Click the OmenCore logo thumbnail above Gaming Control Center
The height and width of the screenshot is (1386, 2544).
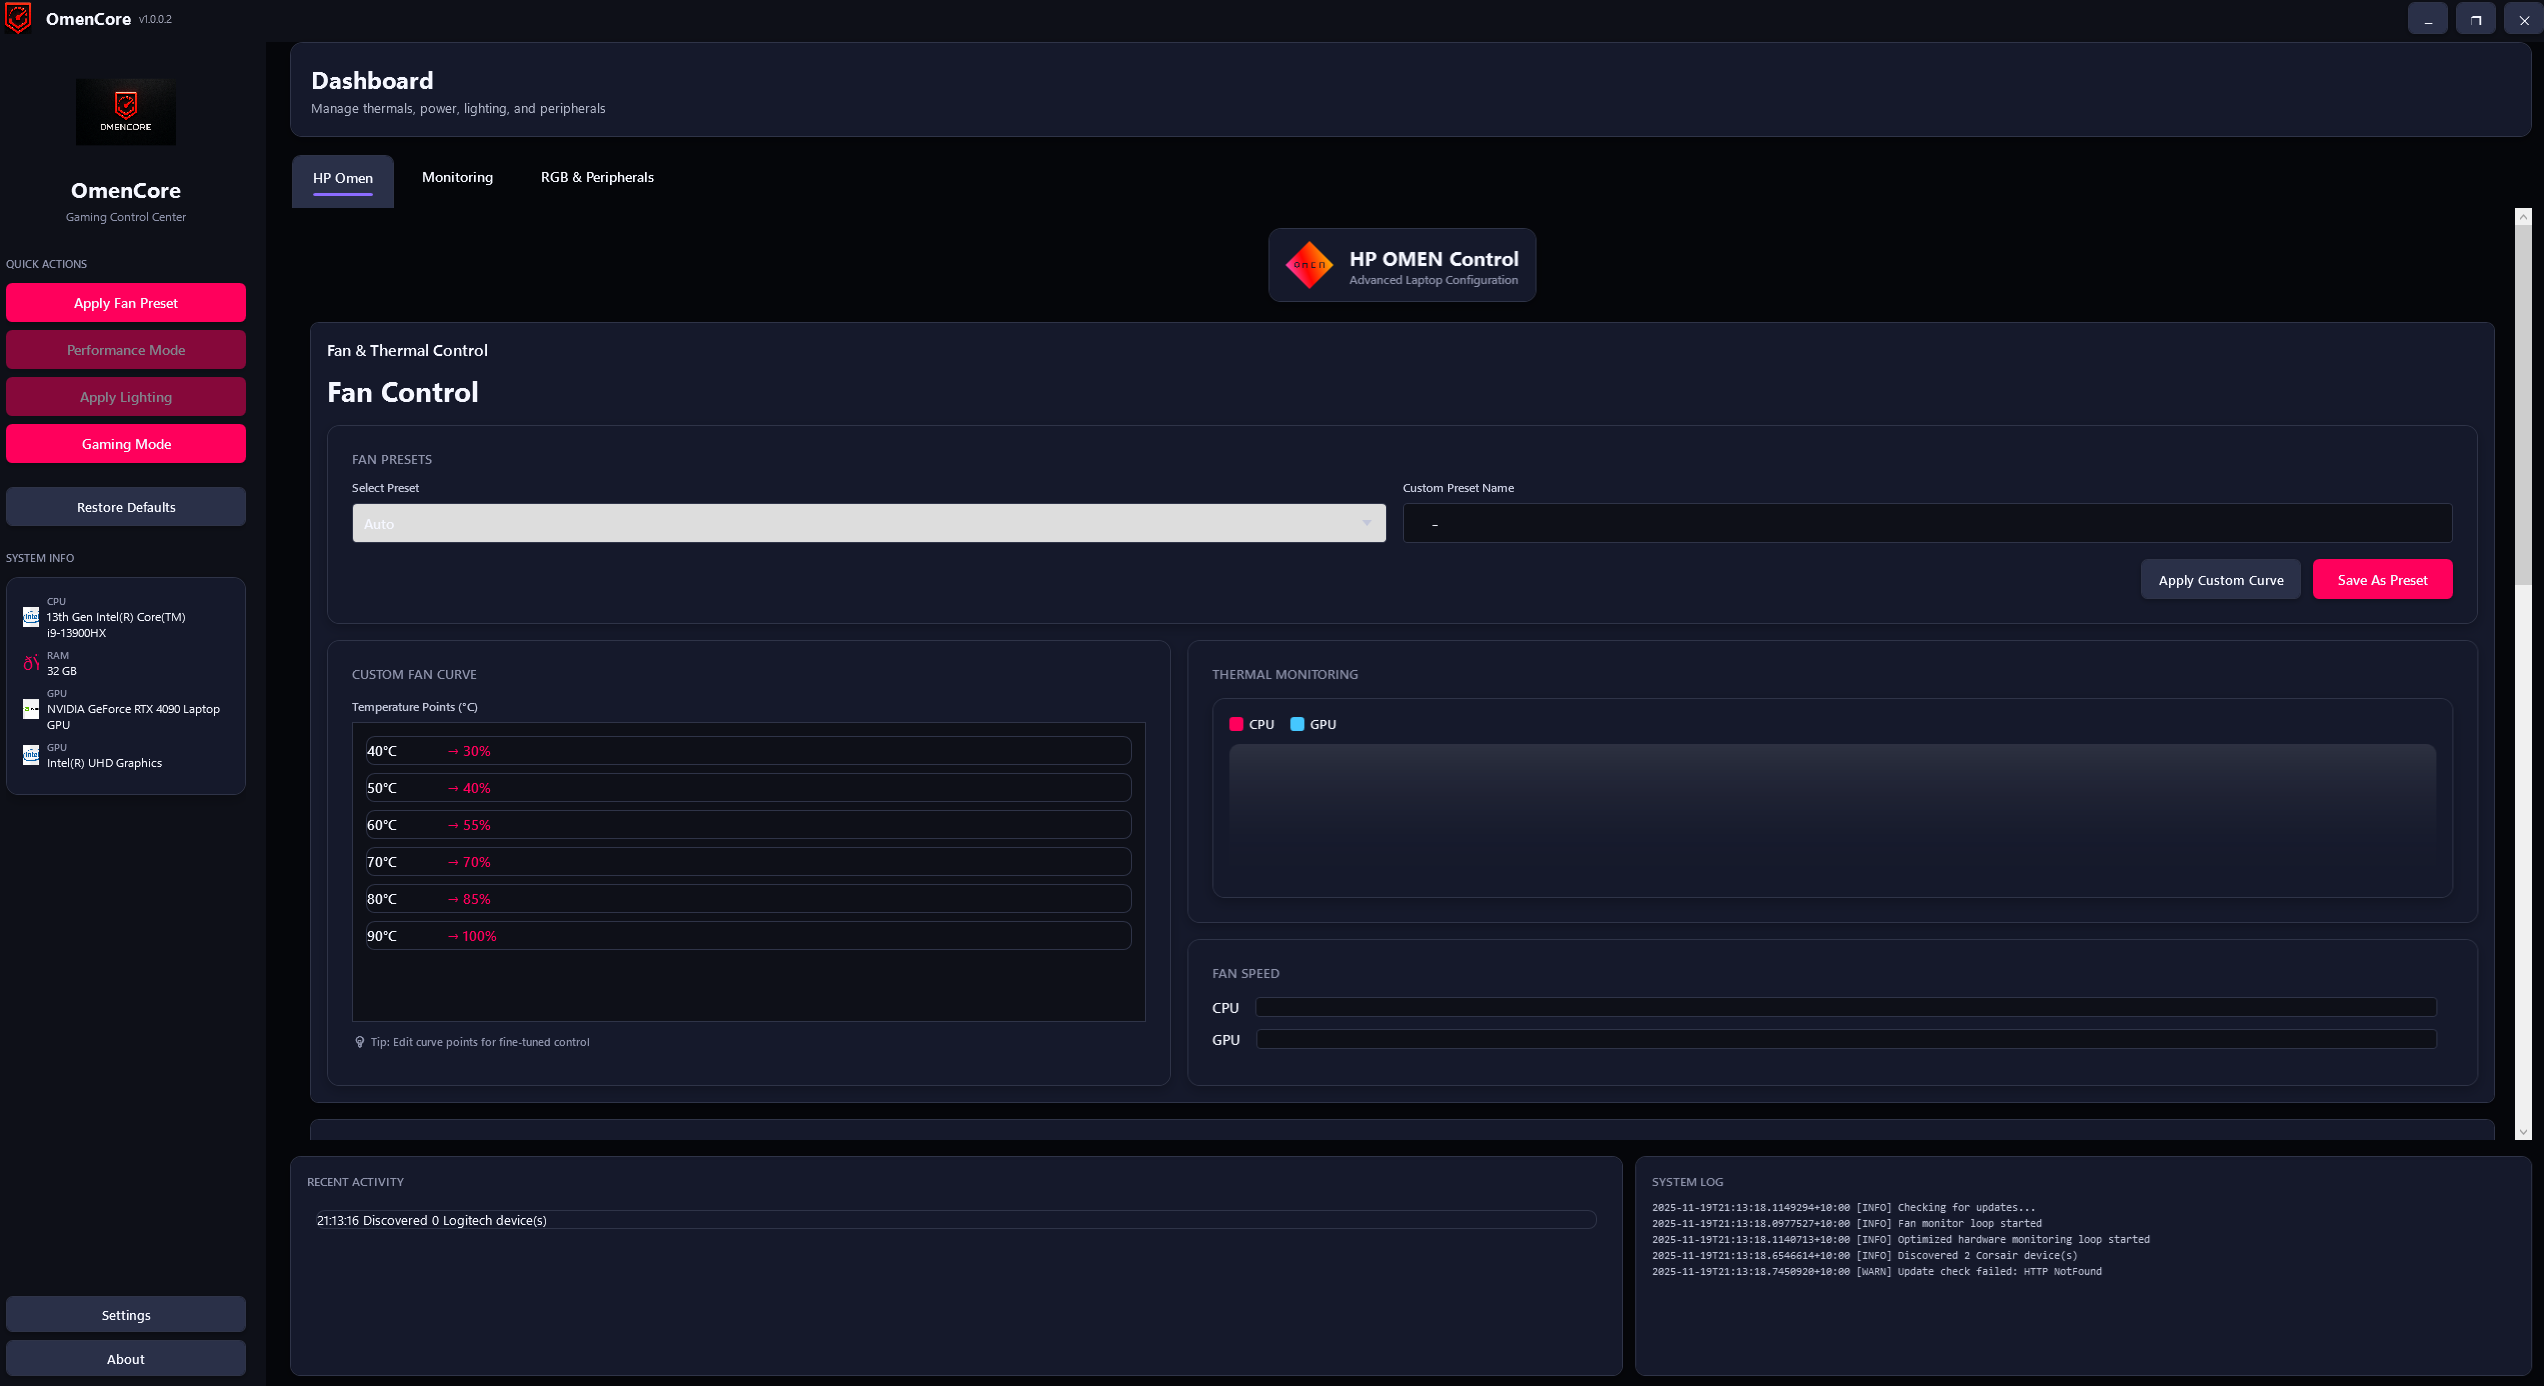pos(125,111)
